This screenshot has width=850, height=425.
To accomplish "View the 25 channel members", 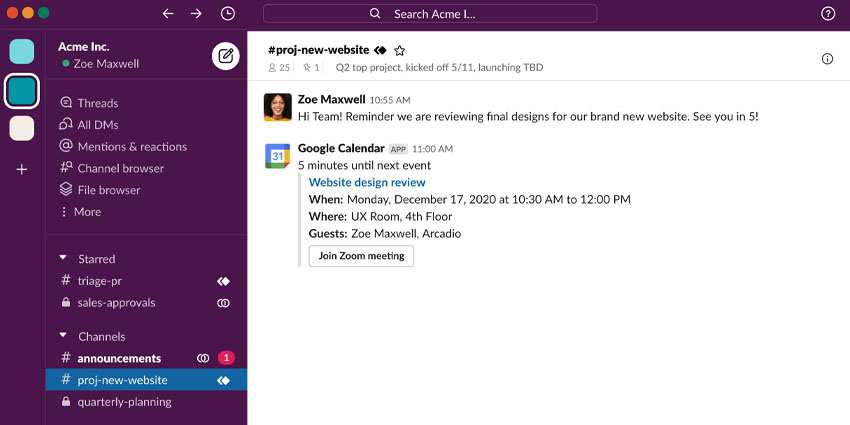I will tap(279, 68).
